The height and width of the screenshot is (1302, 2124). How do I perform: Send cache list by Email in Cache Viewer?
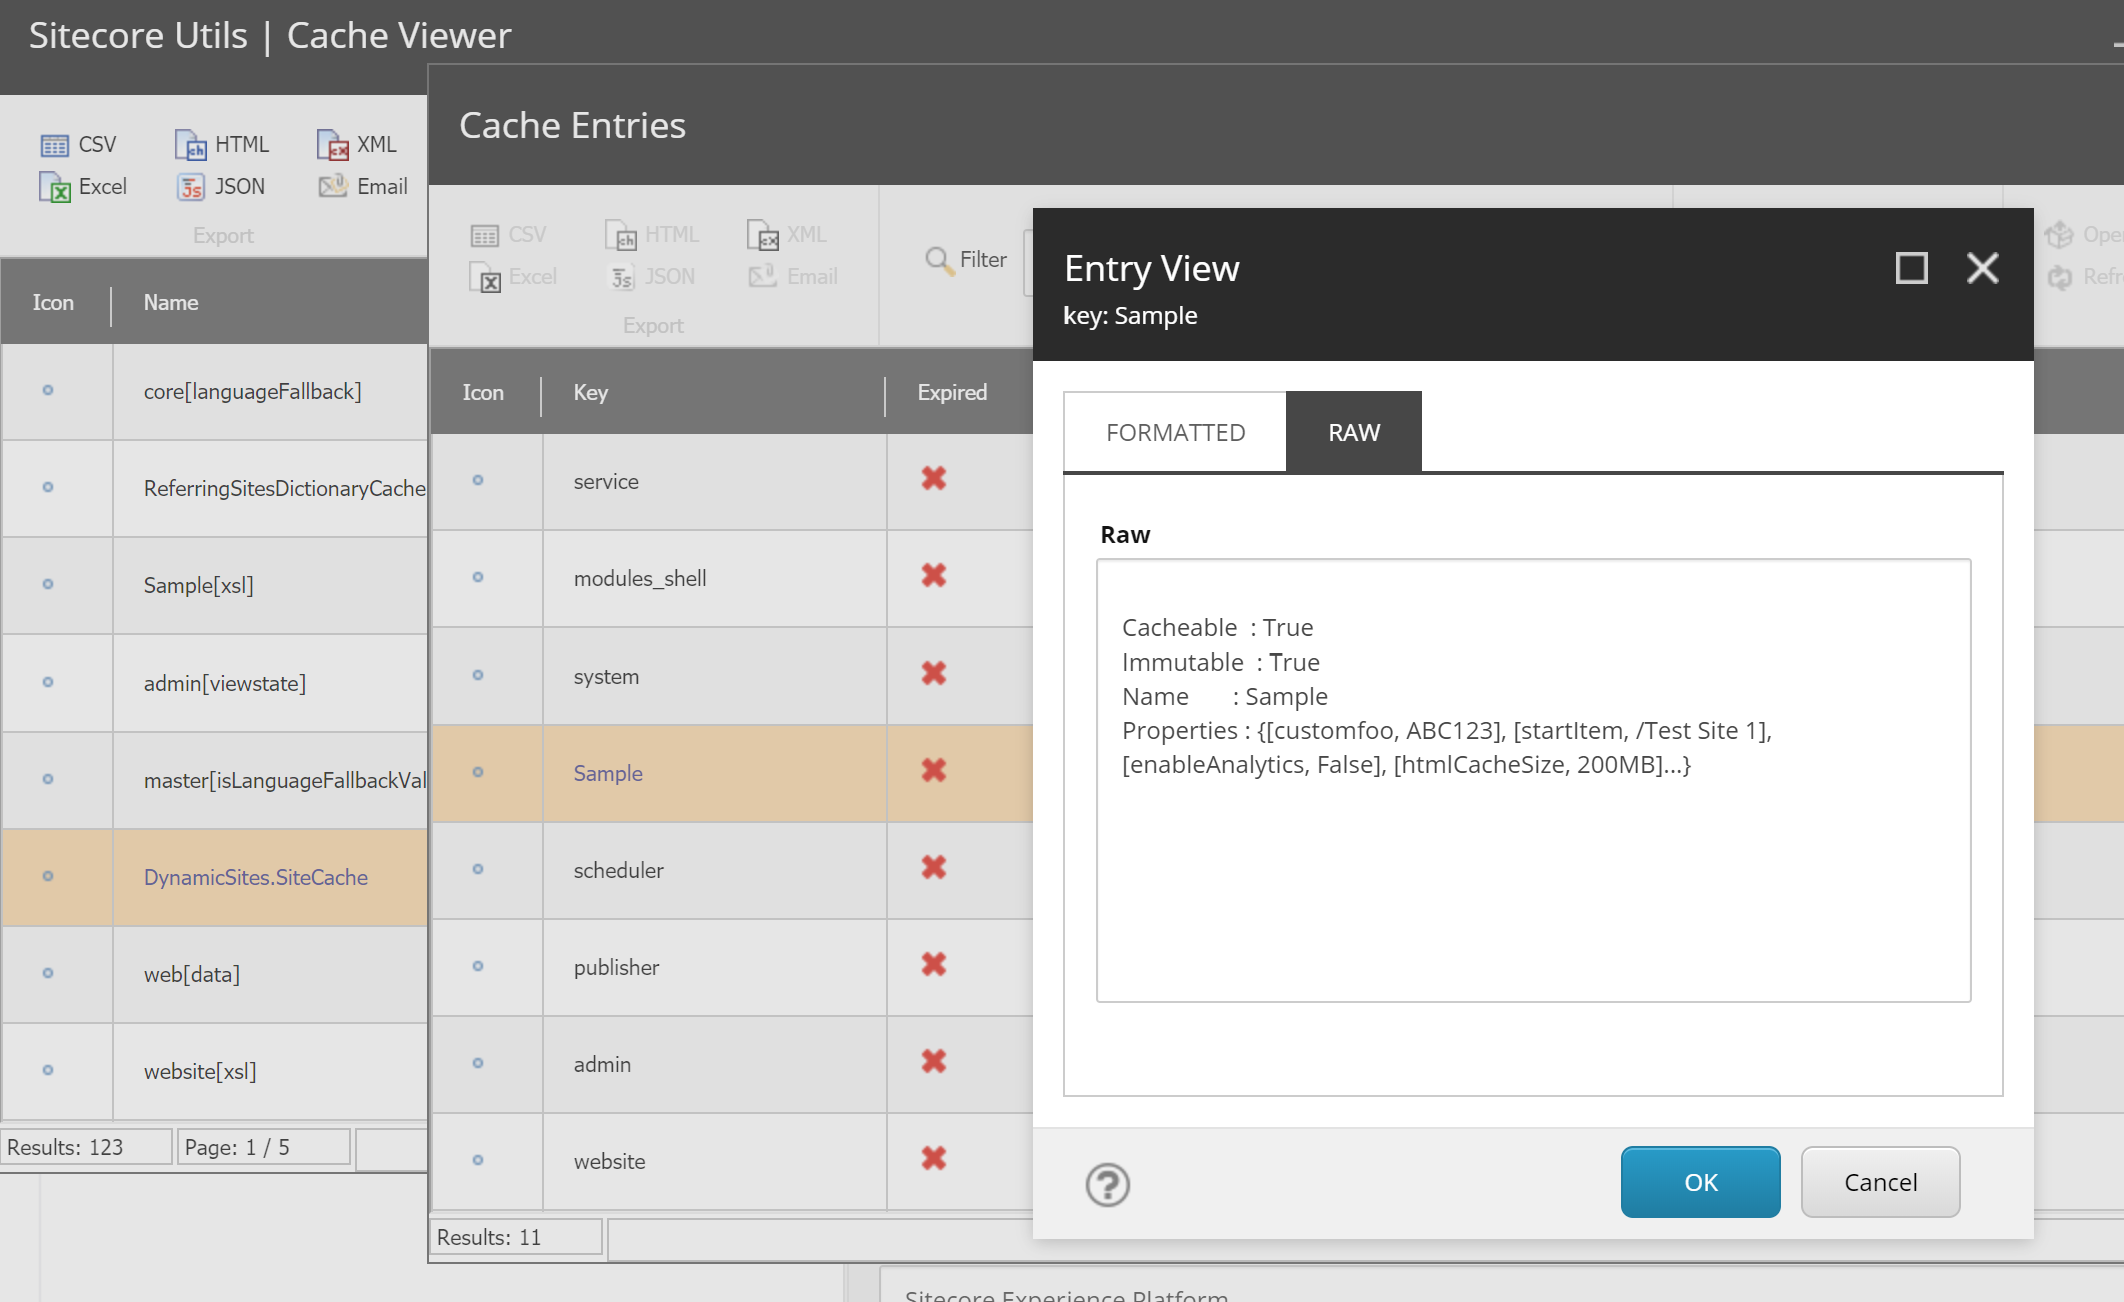pos(362,186)
